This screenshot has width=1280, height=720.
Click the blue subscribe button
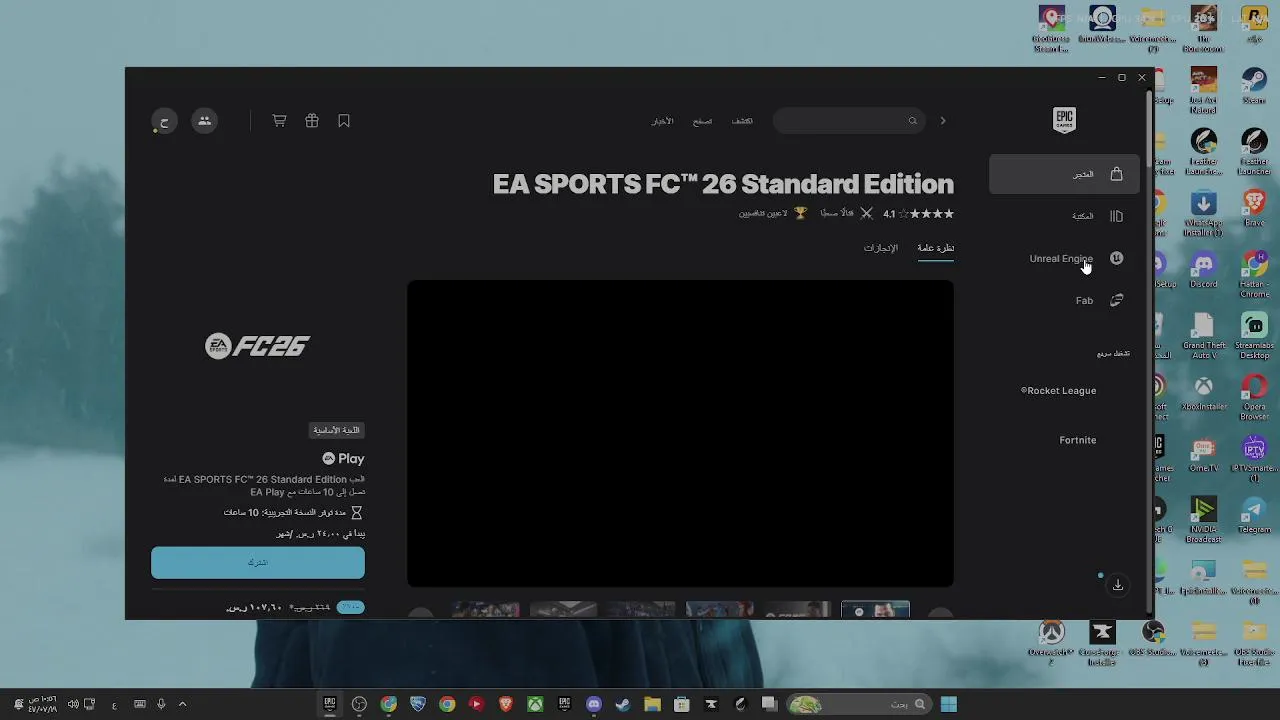click(258, 563)
